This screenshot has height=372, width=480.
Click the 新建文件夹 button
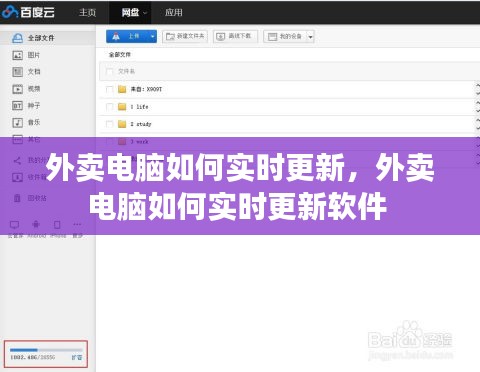pyautogui.click(x=185, y=36)
